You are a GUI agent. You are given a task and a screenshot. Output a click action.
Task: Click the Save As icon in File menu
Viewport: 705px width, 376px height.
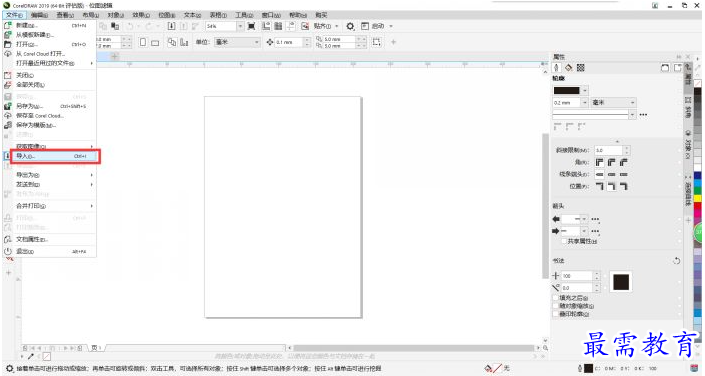pyautogui.click(x=8, y=106)
